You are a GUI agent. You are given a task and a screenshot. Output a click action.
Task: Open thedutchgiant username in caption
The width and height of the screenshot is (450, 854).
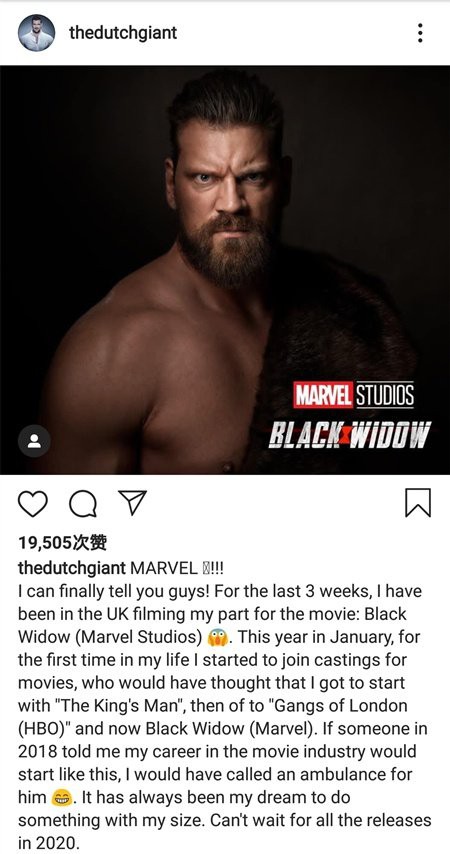[72, 568]
